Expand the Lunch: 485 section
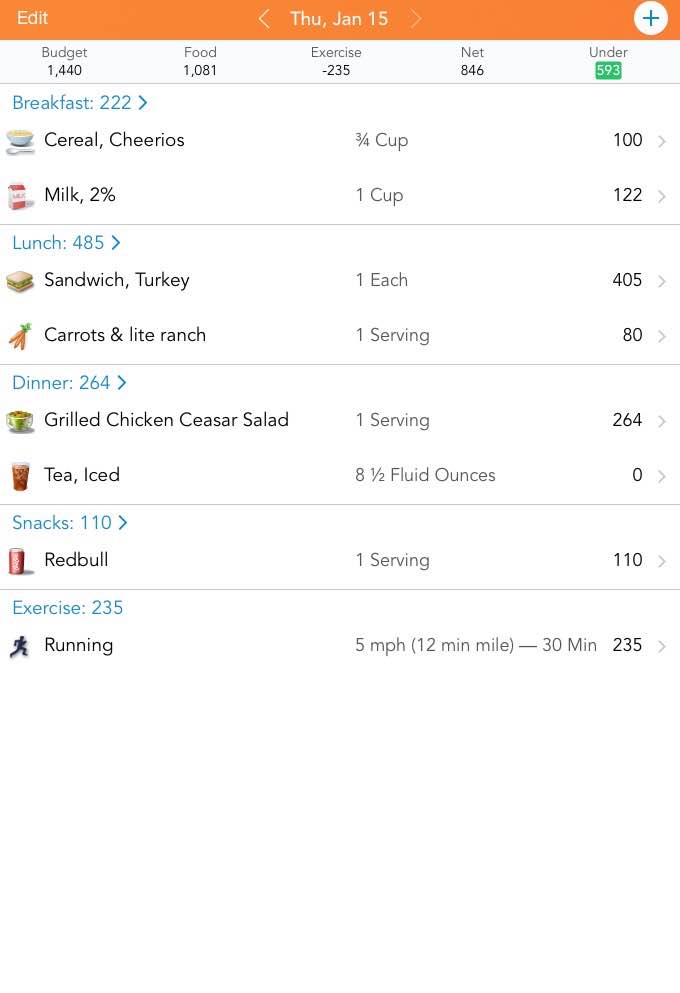Image resolution: width=680 pixels, height=993 pixels. (x=66, y=243)
